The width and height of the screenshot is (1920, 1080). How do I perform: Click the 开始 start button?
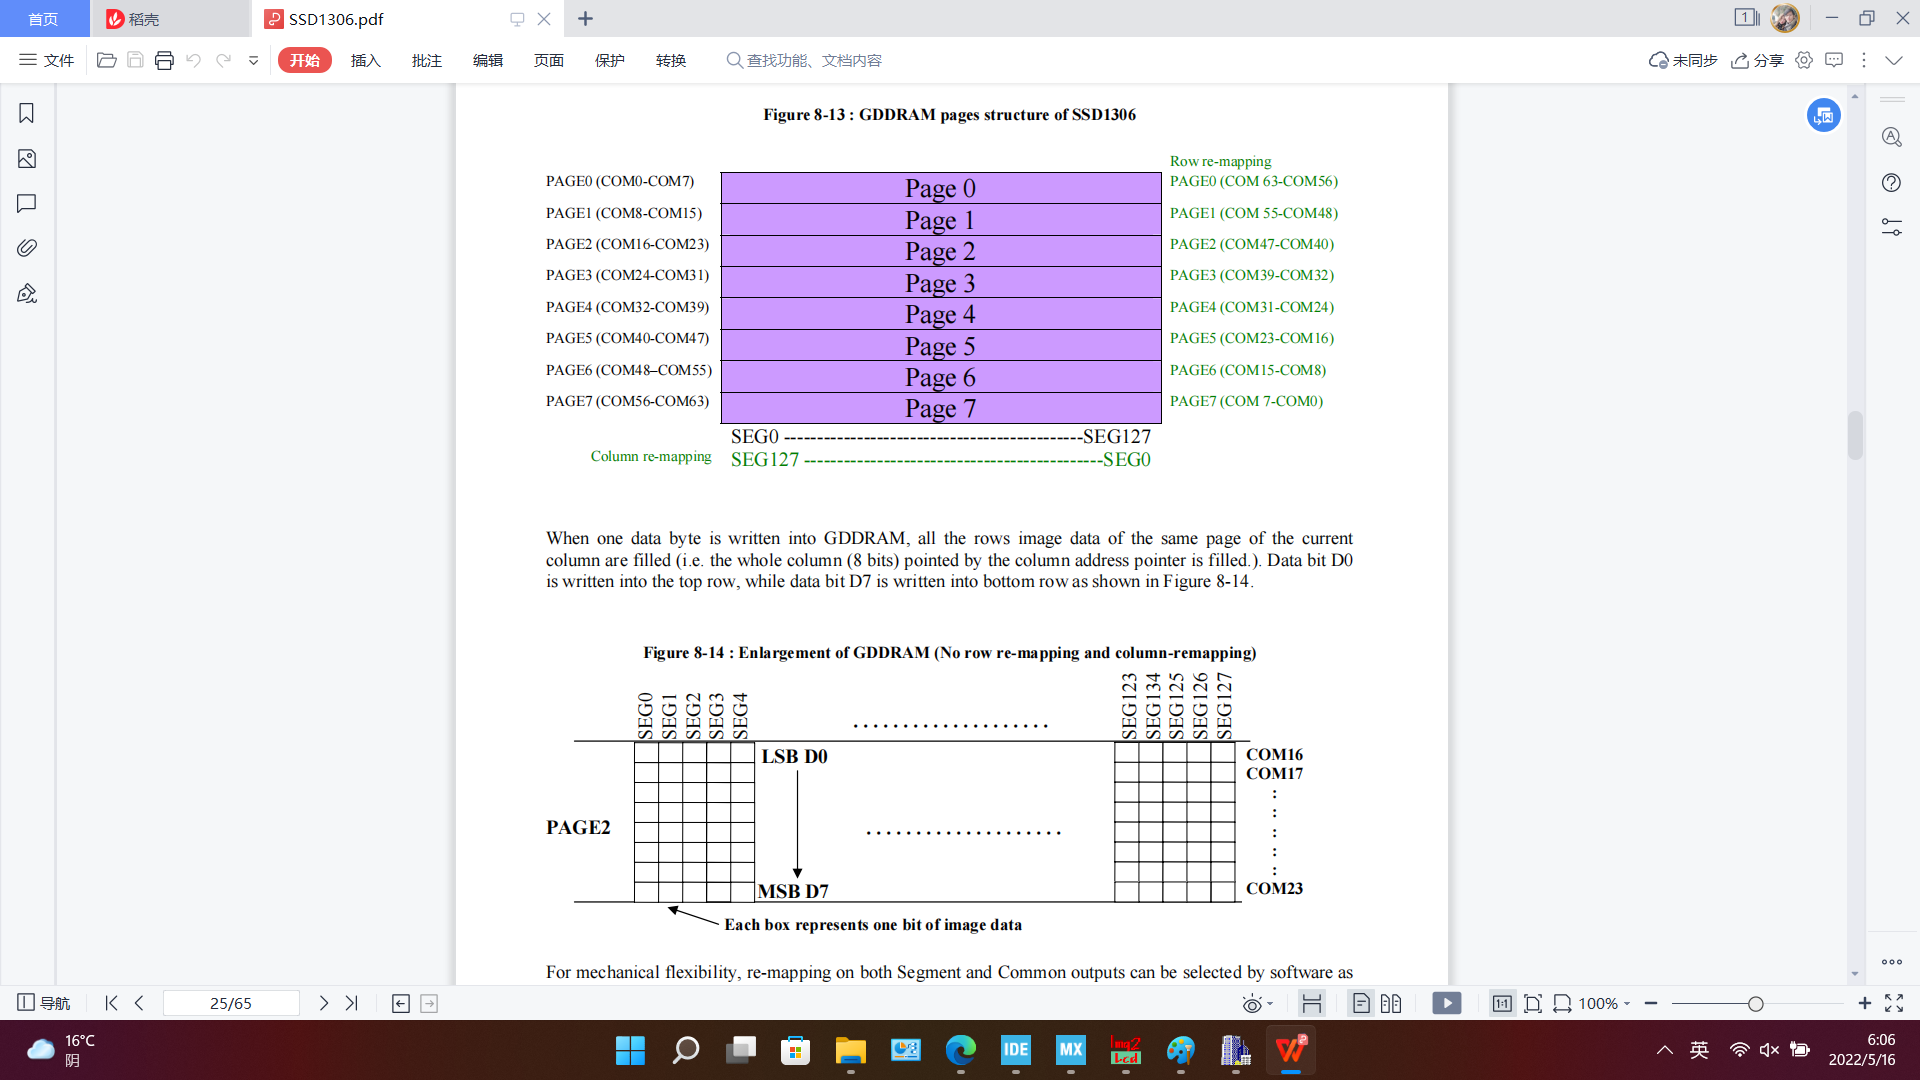point(305,60)
